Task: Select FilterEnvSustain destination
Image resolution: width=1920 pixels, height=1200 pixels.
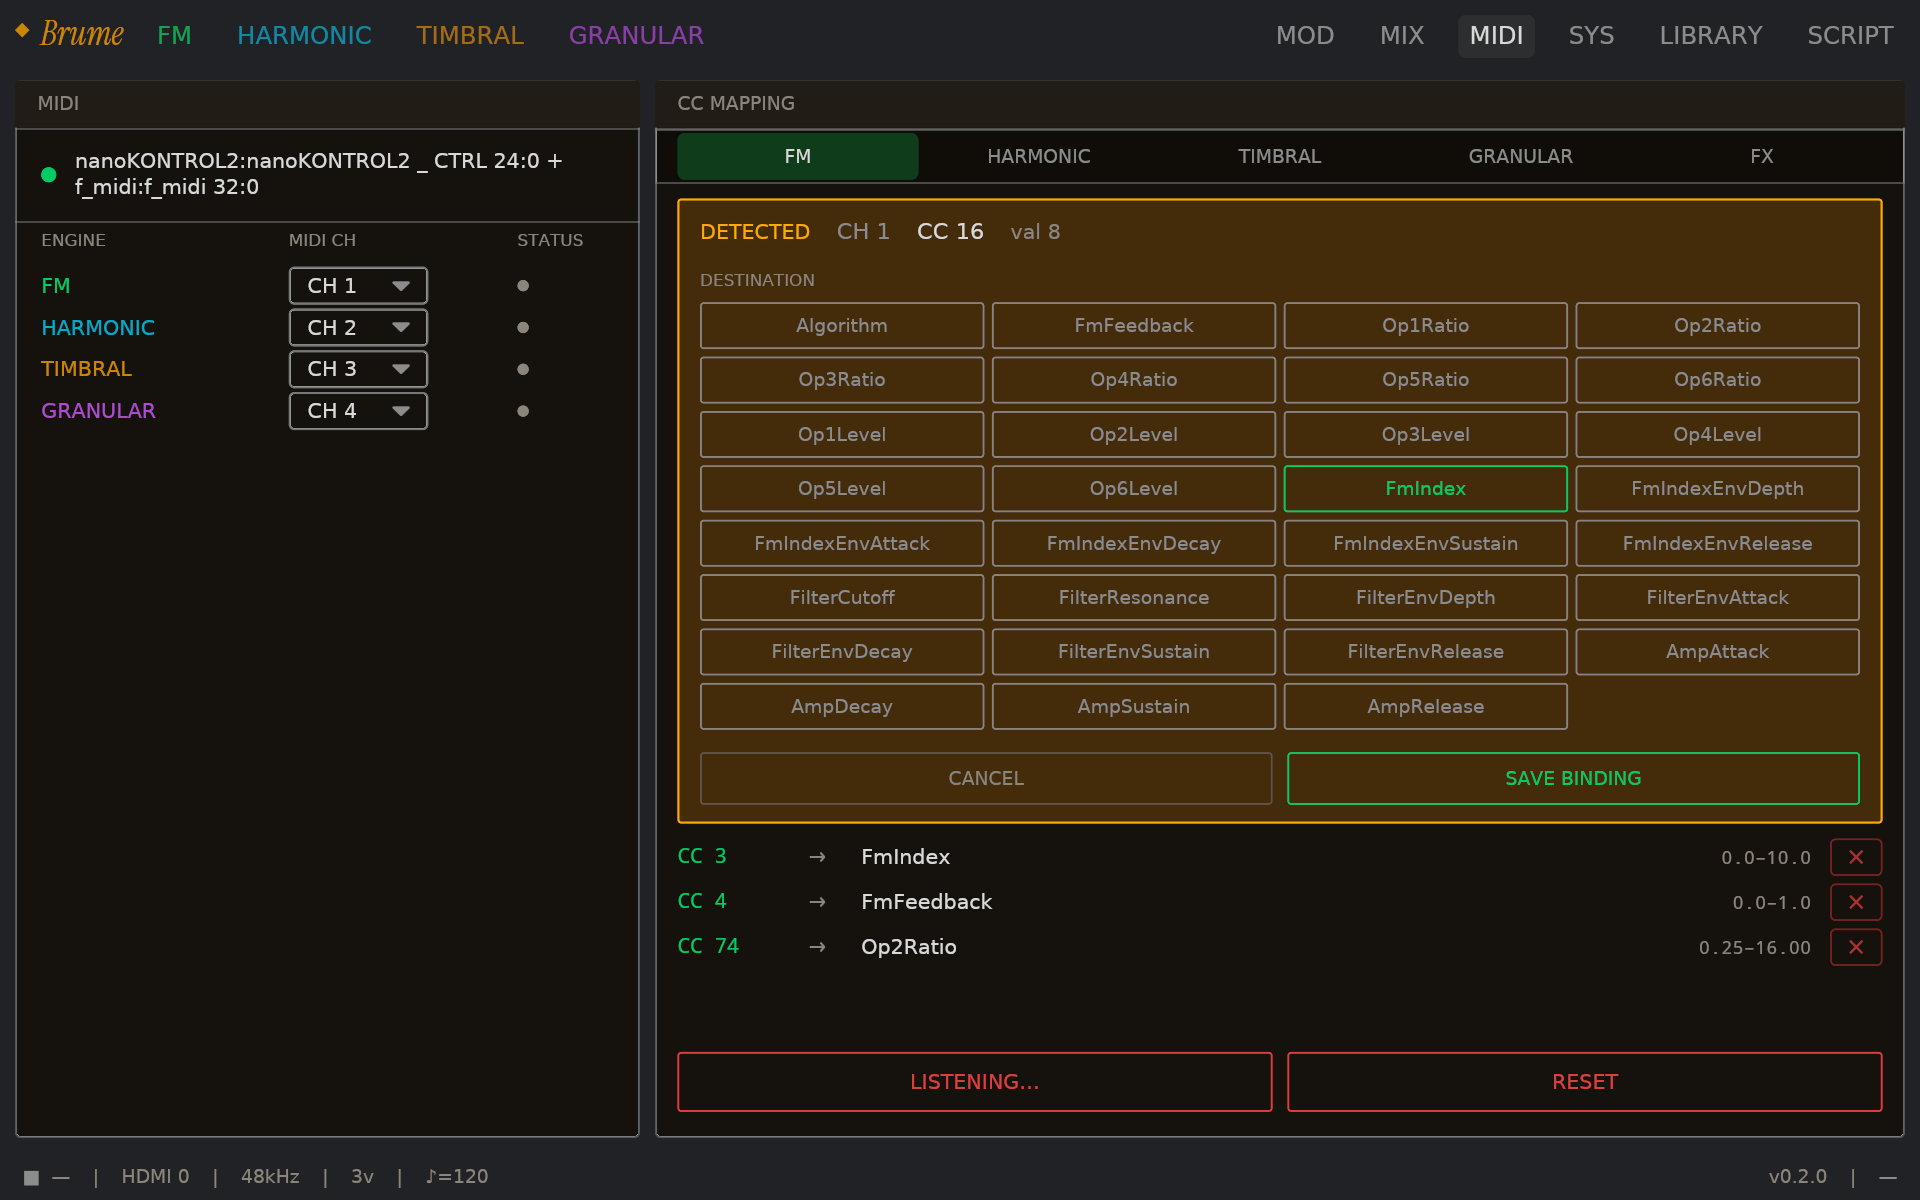Action: click(x=1134, y=652)
